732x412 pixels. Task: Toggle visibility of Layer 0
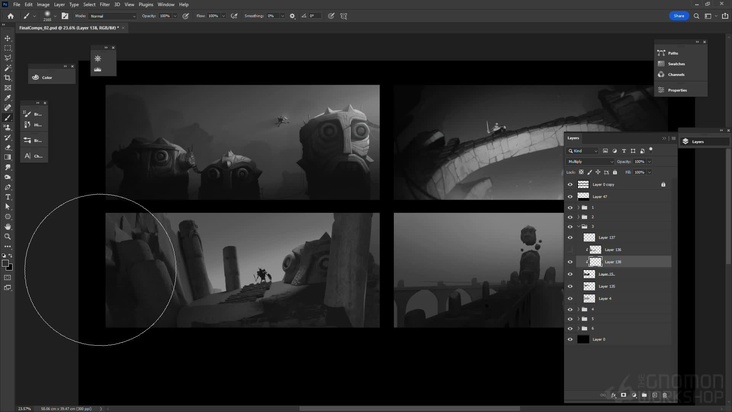click(570, 340)
